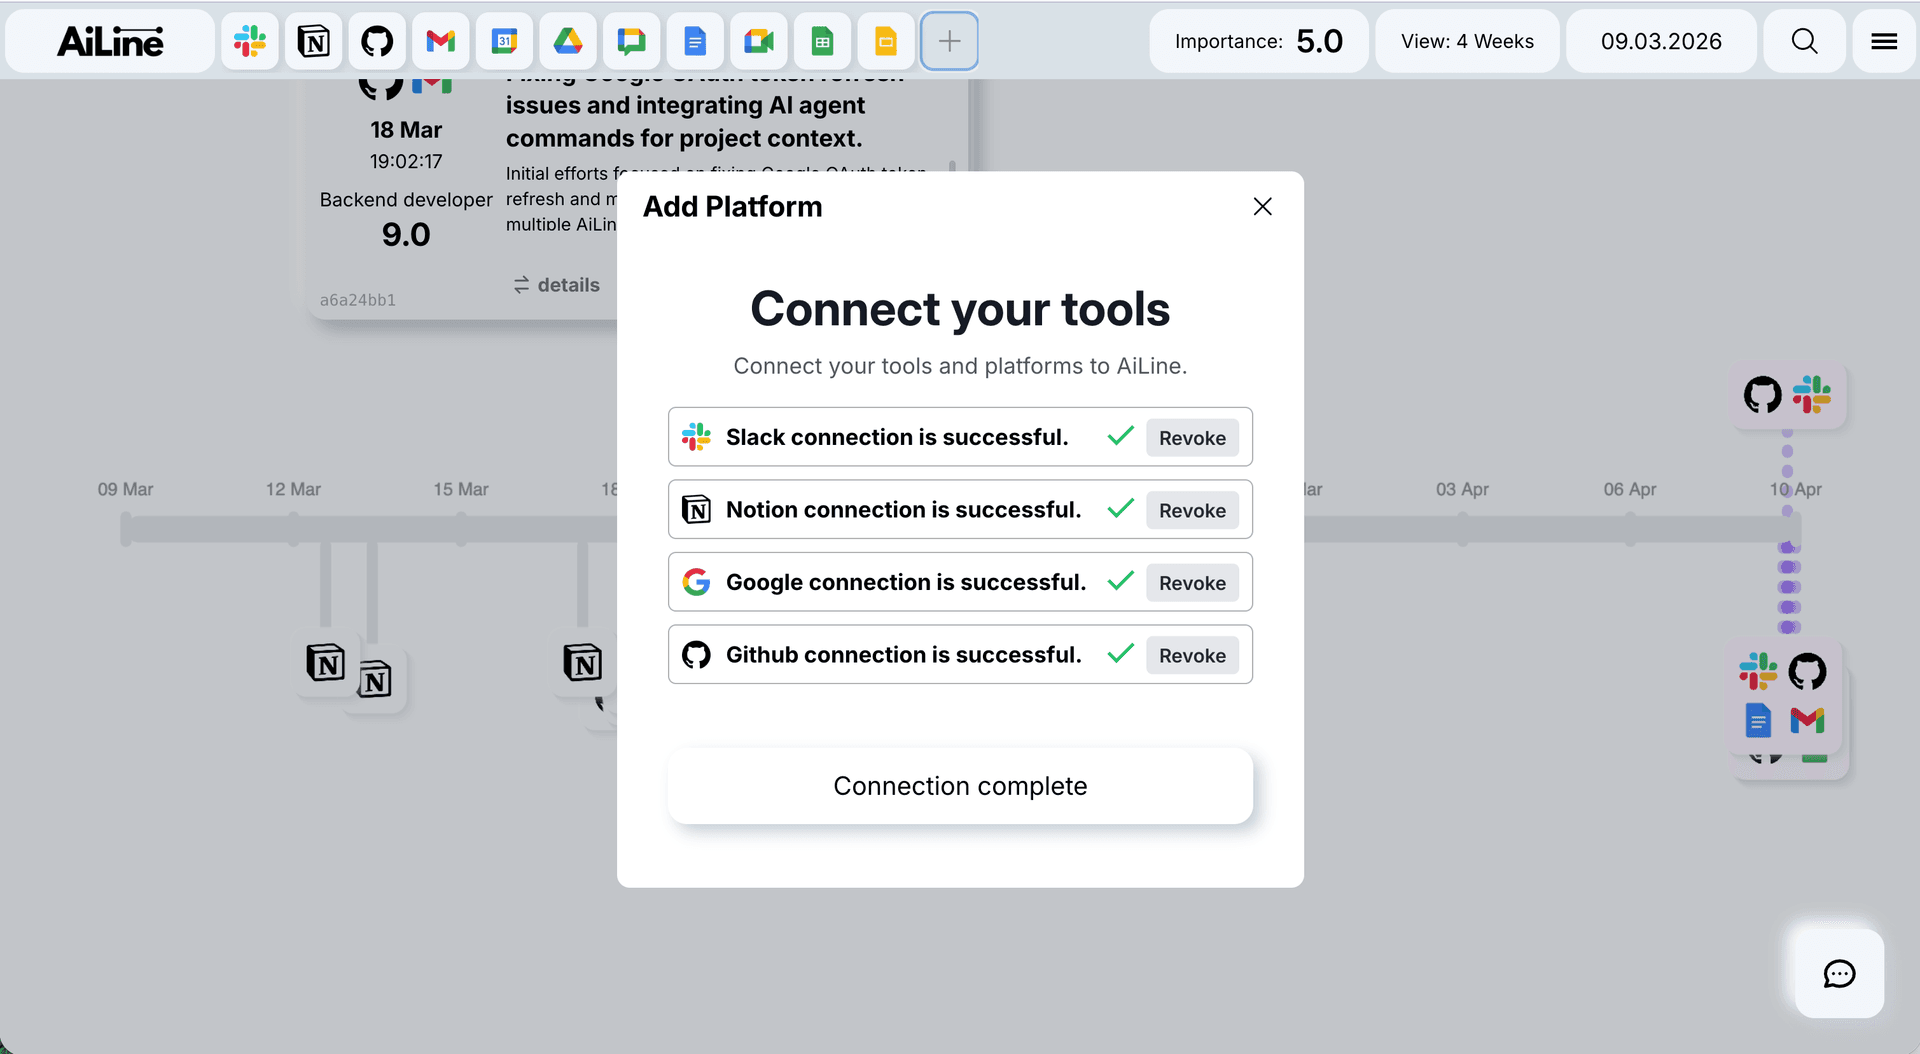Click the second overlapping Notion event icon
The image size is (1920, 1054).
tap(375, 681)
